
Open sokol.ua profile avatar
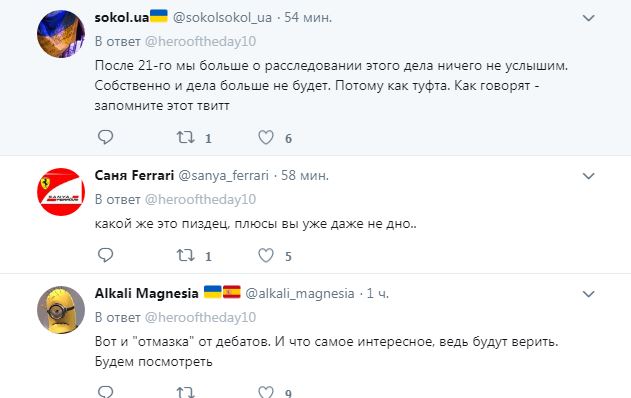tap(61, 34)
